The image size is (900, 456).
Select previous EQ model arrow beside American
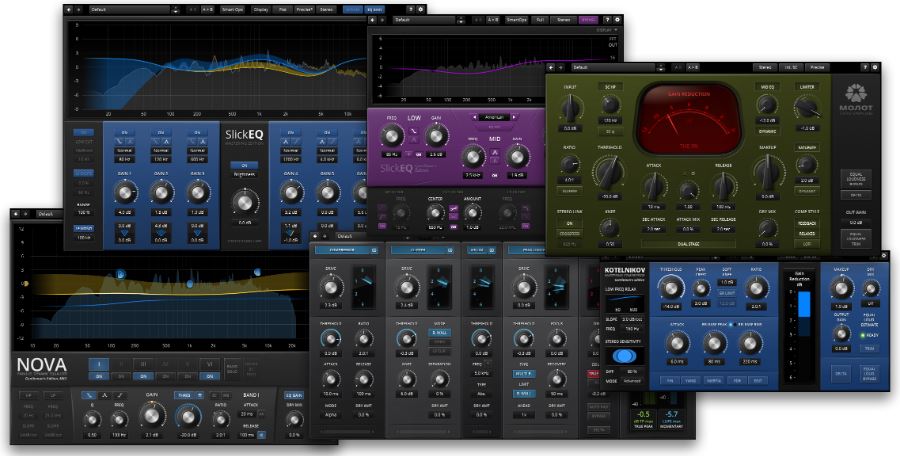click(x=475, y=117)
